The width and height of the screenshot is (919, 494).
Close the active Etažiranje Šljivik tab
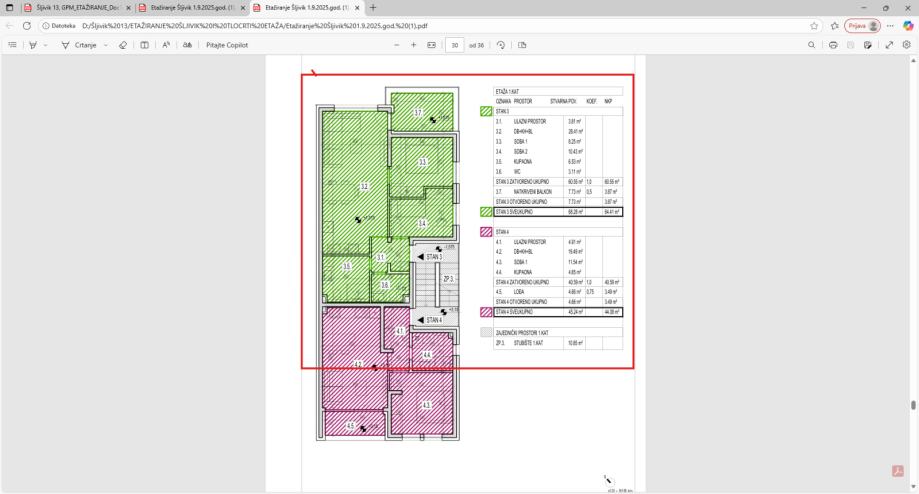(x=357, y=8)
